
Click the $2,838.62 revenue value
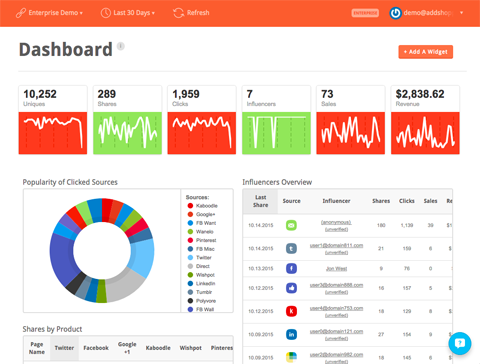coord(420,94)
